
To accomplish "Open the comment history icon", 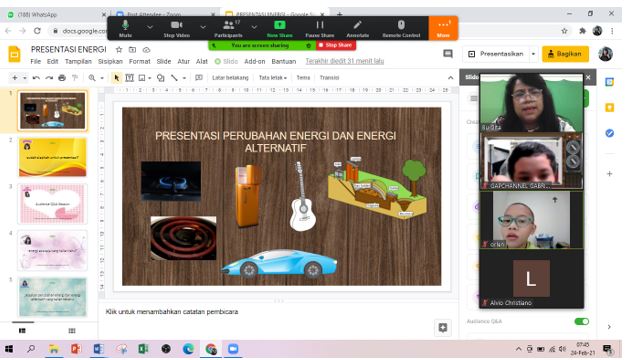I will [448, 54].
